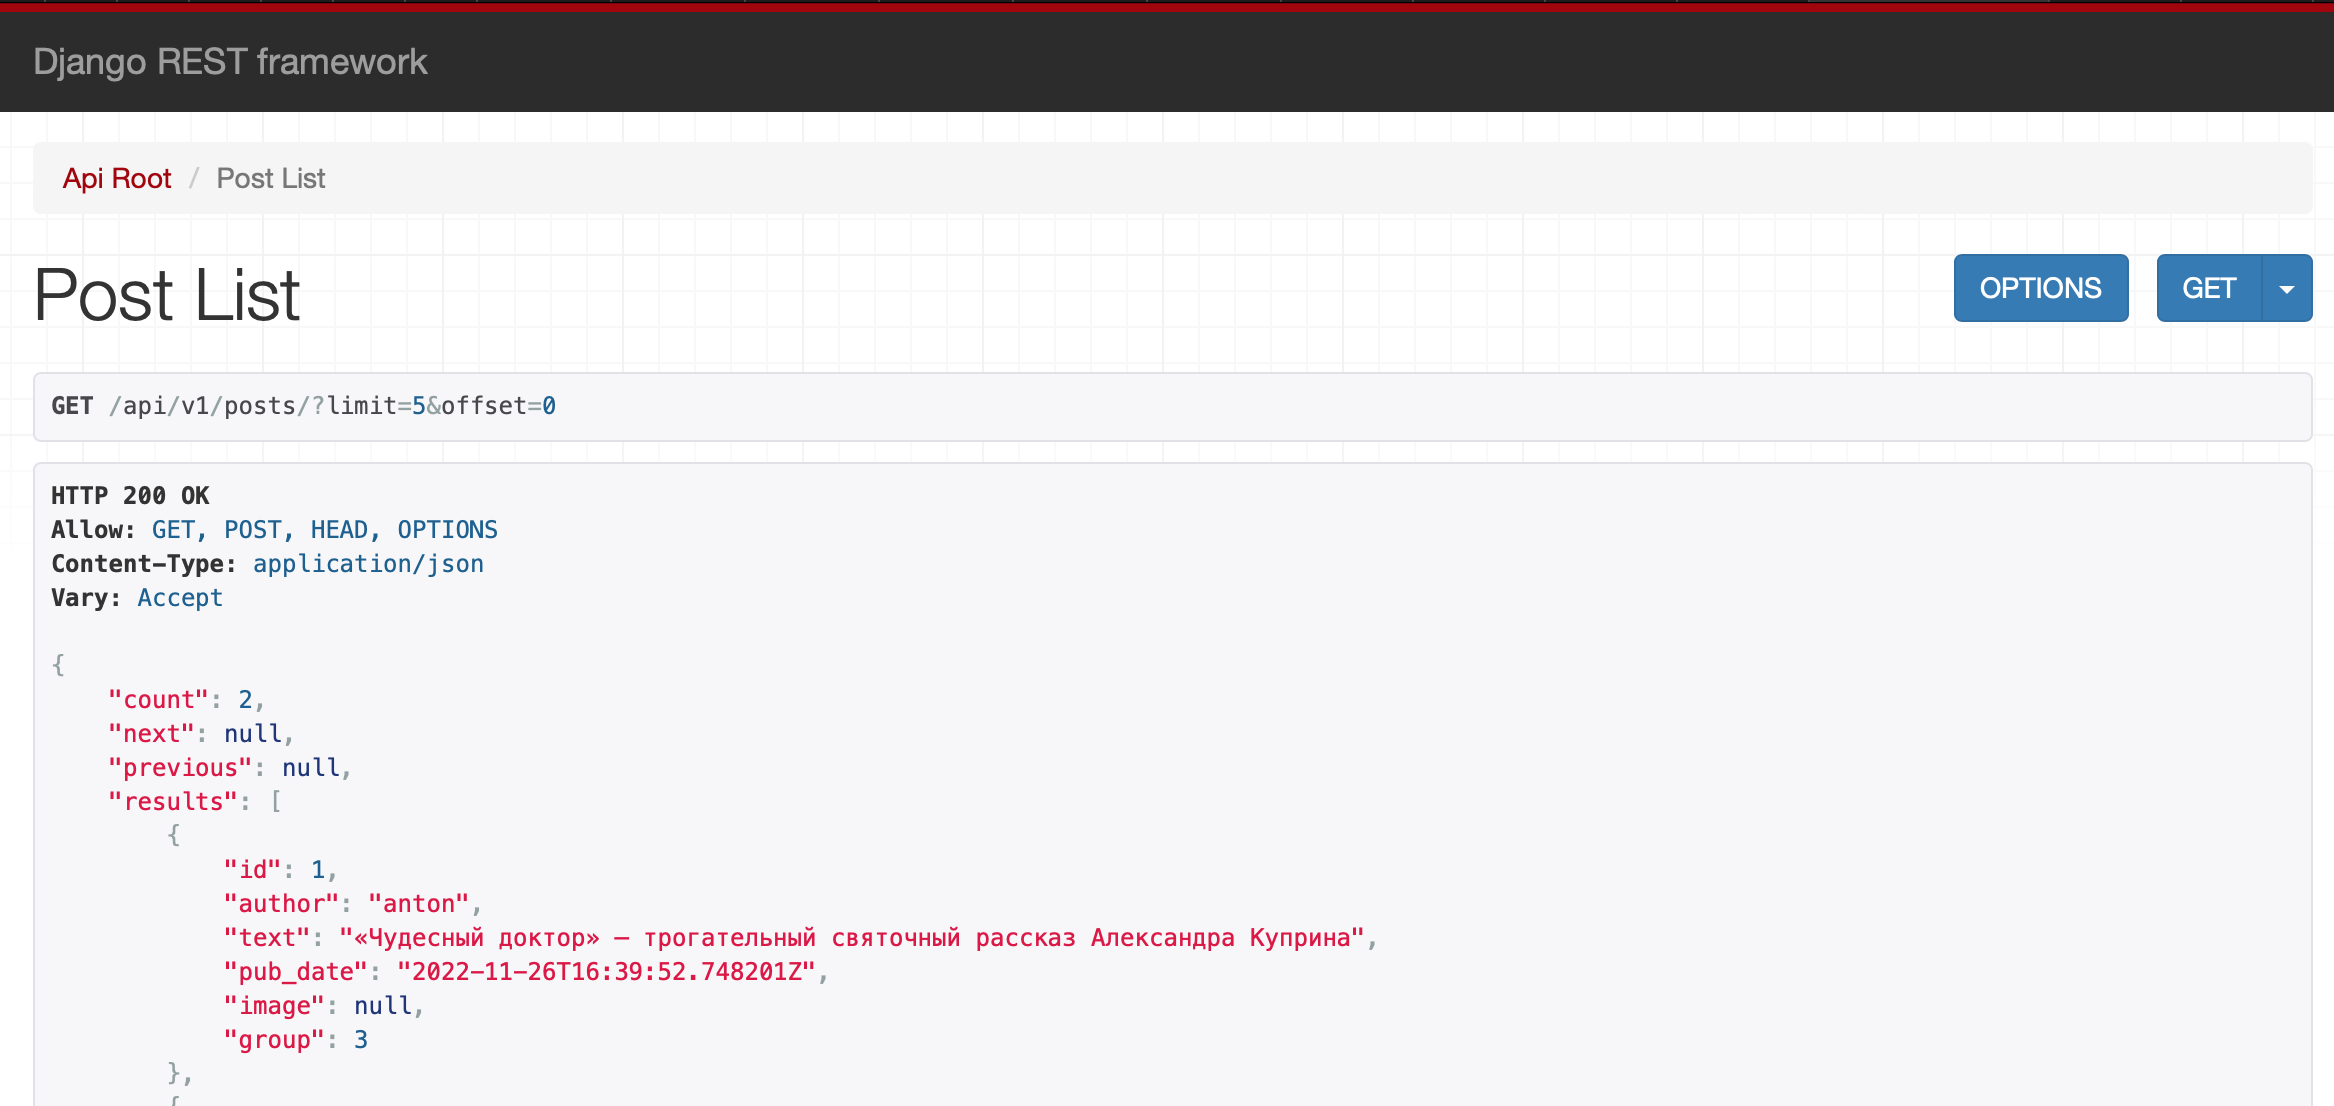Click the "next": null line
2334x1106 pixels.
tap(201, 734)
